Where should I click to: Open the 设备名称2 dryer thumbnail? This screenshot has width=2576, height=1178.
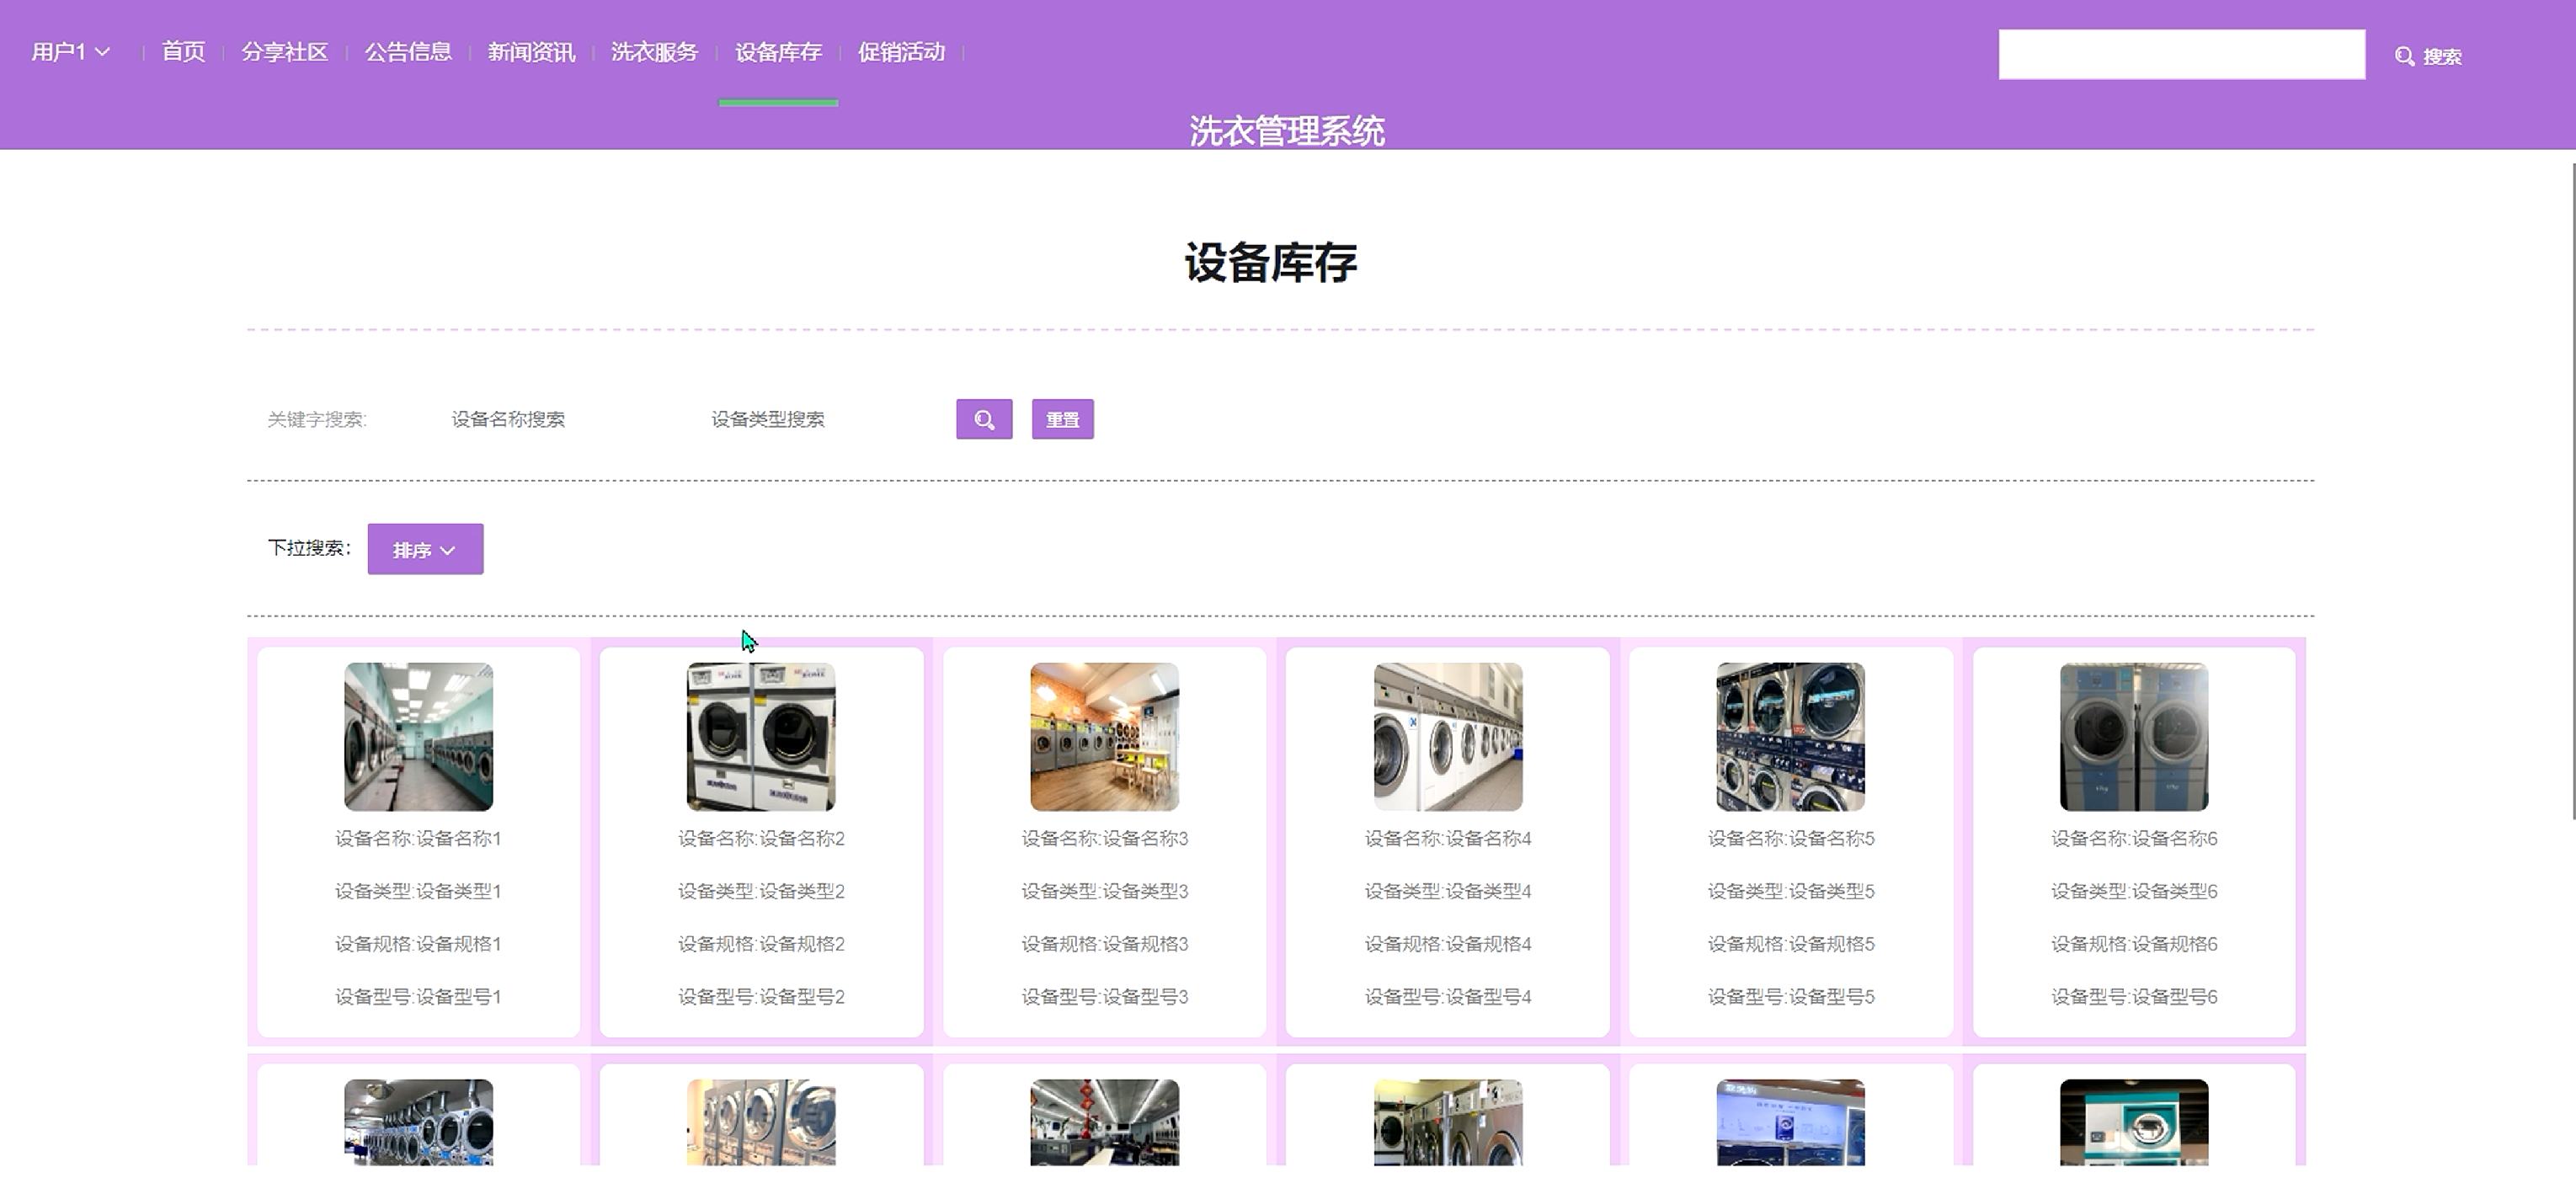point(761,736)
